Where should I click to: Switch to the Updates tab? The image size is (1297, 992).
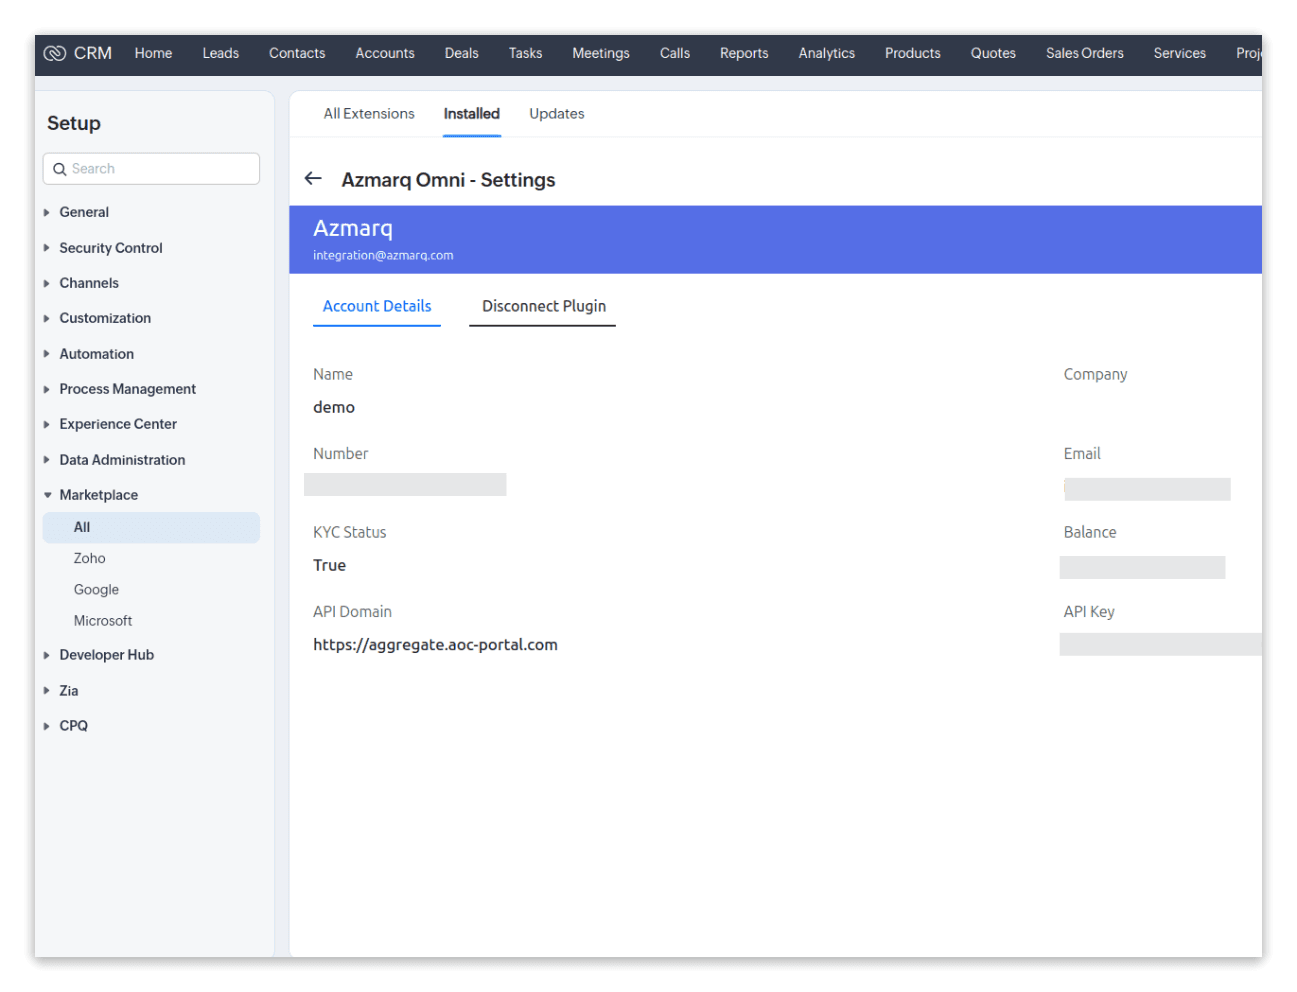pyautogui.click(x=557, y=114)
